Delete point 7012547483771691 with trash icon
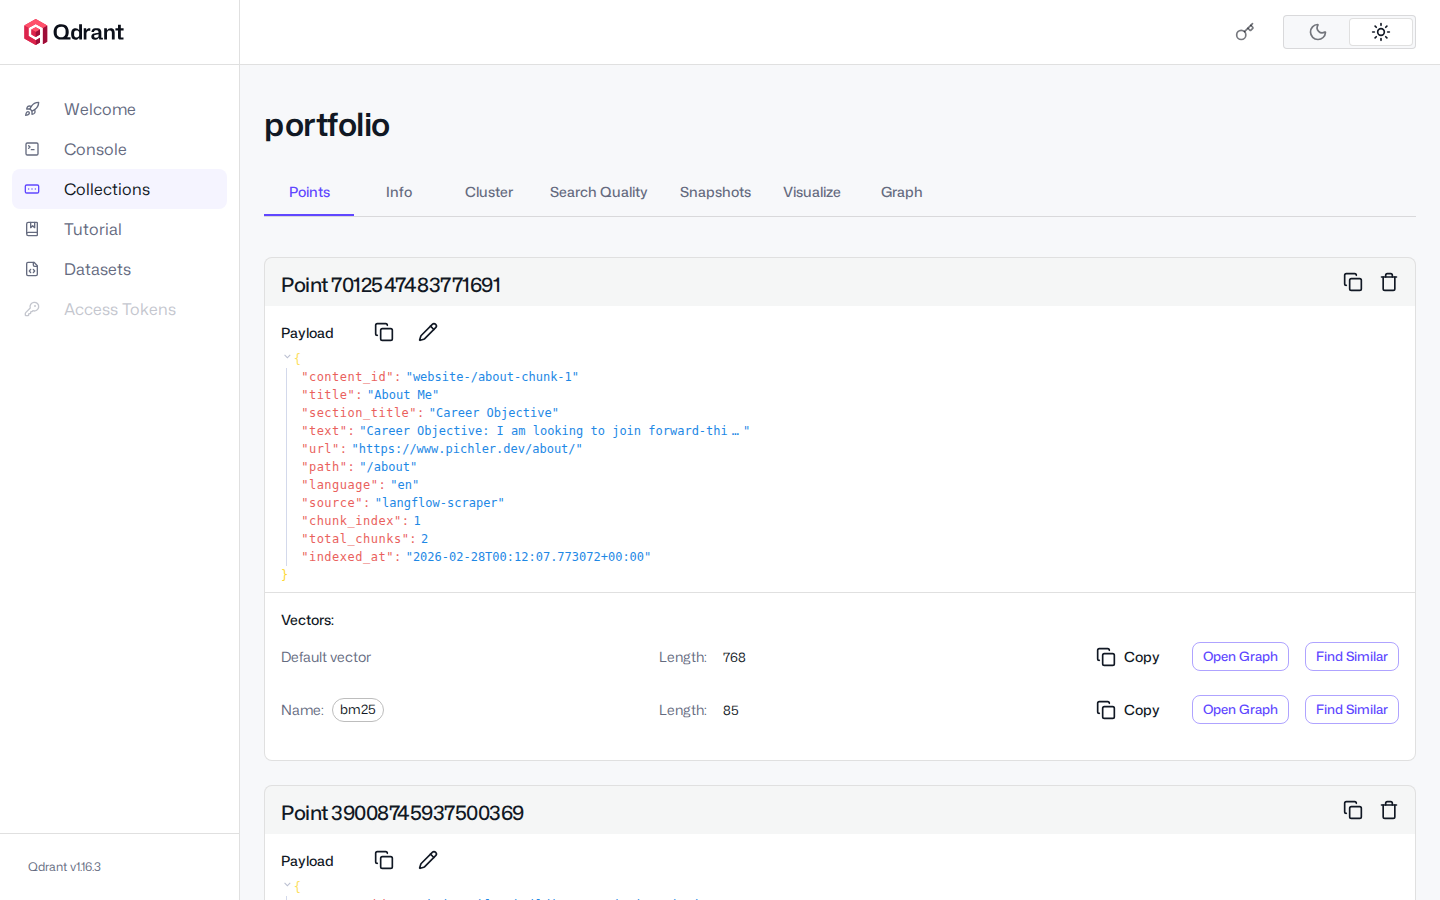Viewport: 1440px width, 900px height. click(1388, 282)
